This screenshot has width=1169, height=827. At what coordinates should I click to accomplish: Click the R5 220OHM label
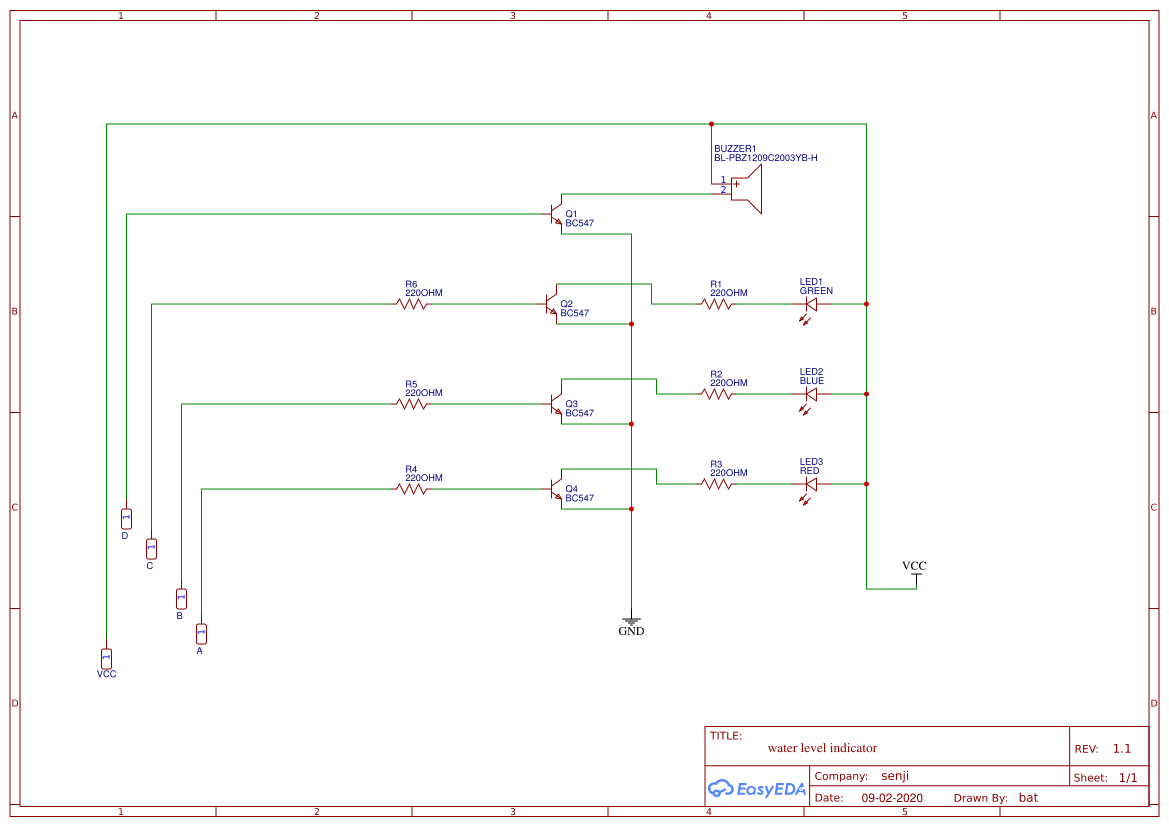point(423,389)
